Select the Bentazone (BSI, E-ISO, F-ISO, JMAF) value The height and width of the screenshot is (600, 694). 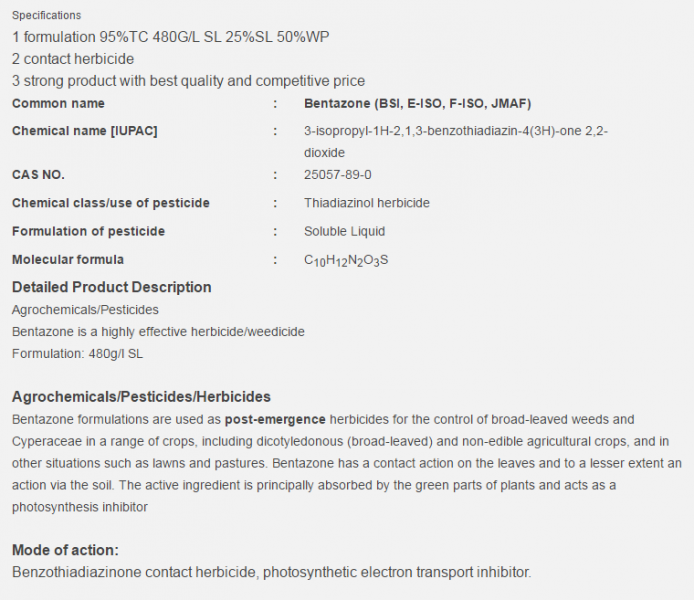coord(417,104)
